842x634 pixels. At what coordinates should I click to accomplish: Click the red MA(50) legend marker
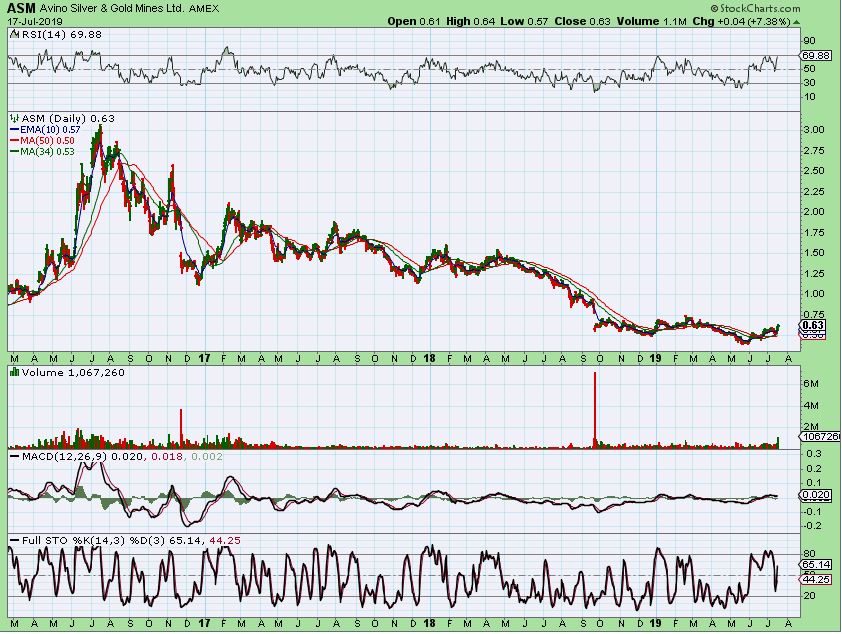click(15, 141)
